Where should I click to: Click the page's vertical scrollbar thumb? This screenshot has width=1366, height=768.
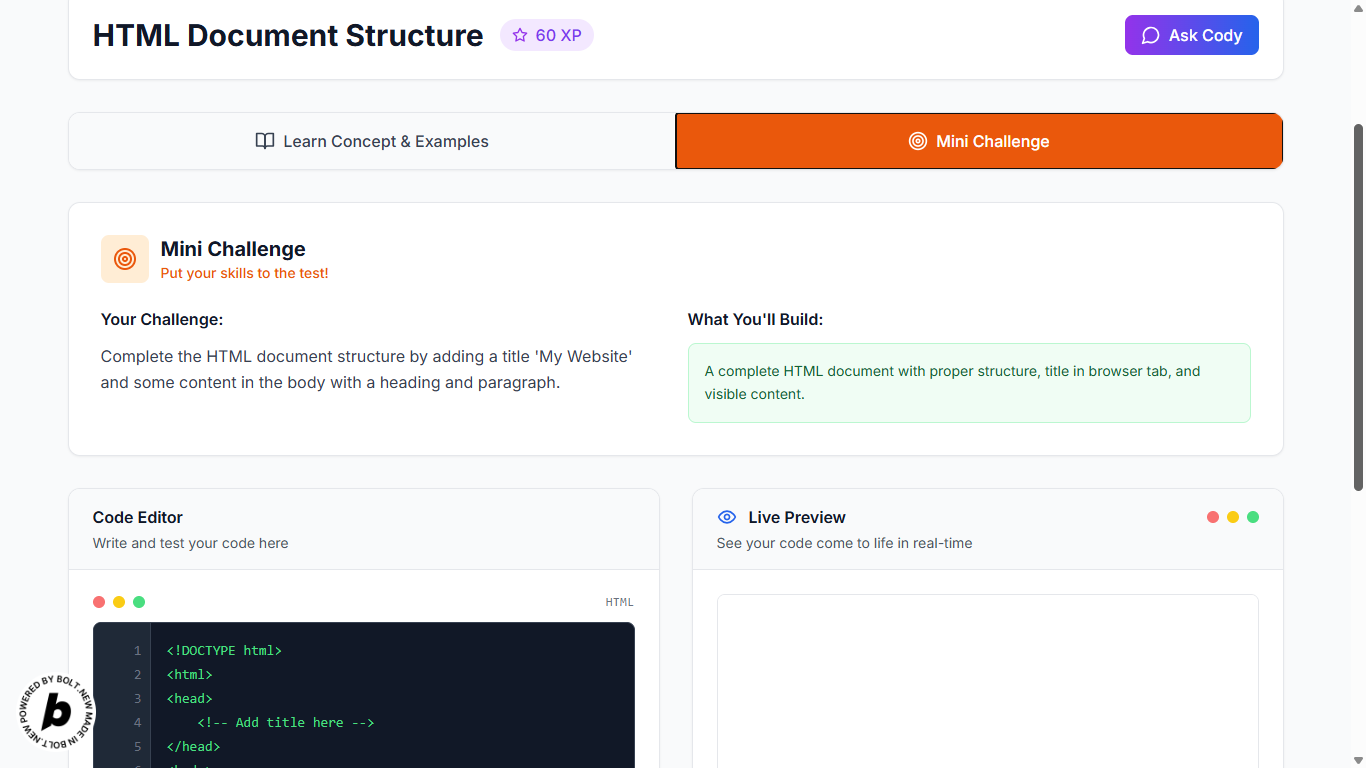click(x=1358, y=300)
